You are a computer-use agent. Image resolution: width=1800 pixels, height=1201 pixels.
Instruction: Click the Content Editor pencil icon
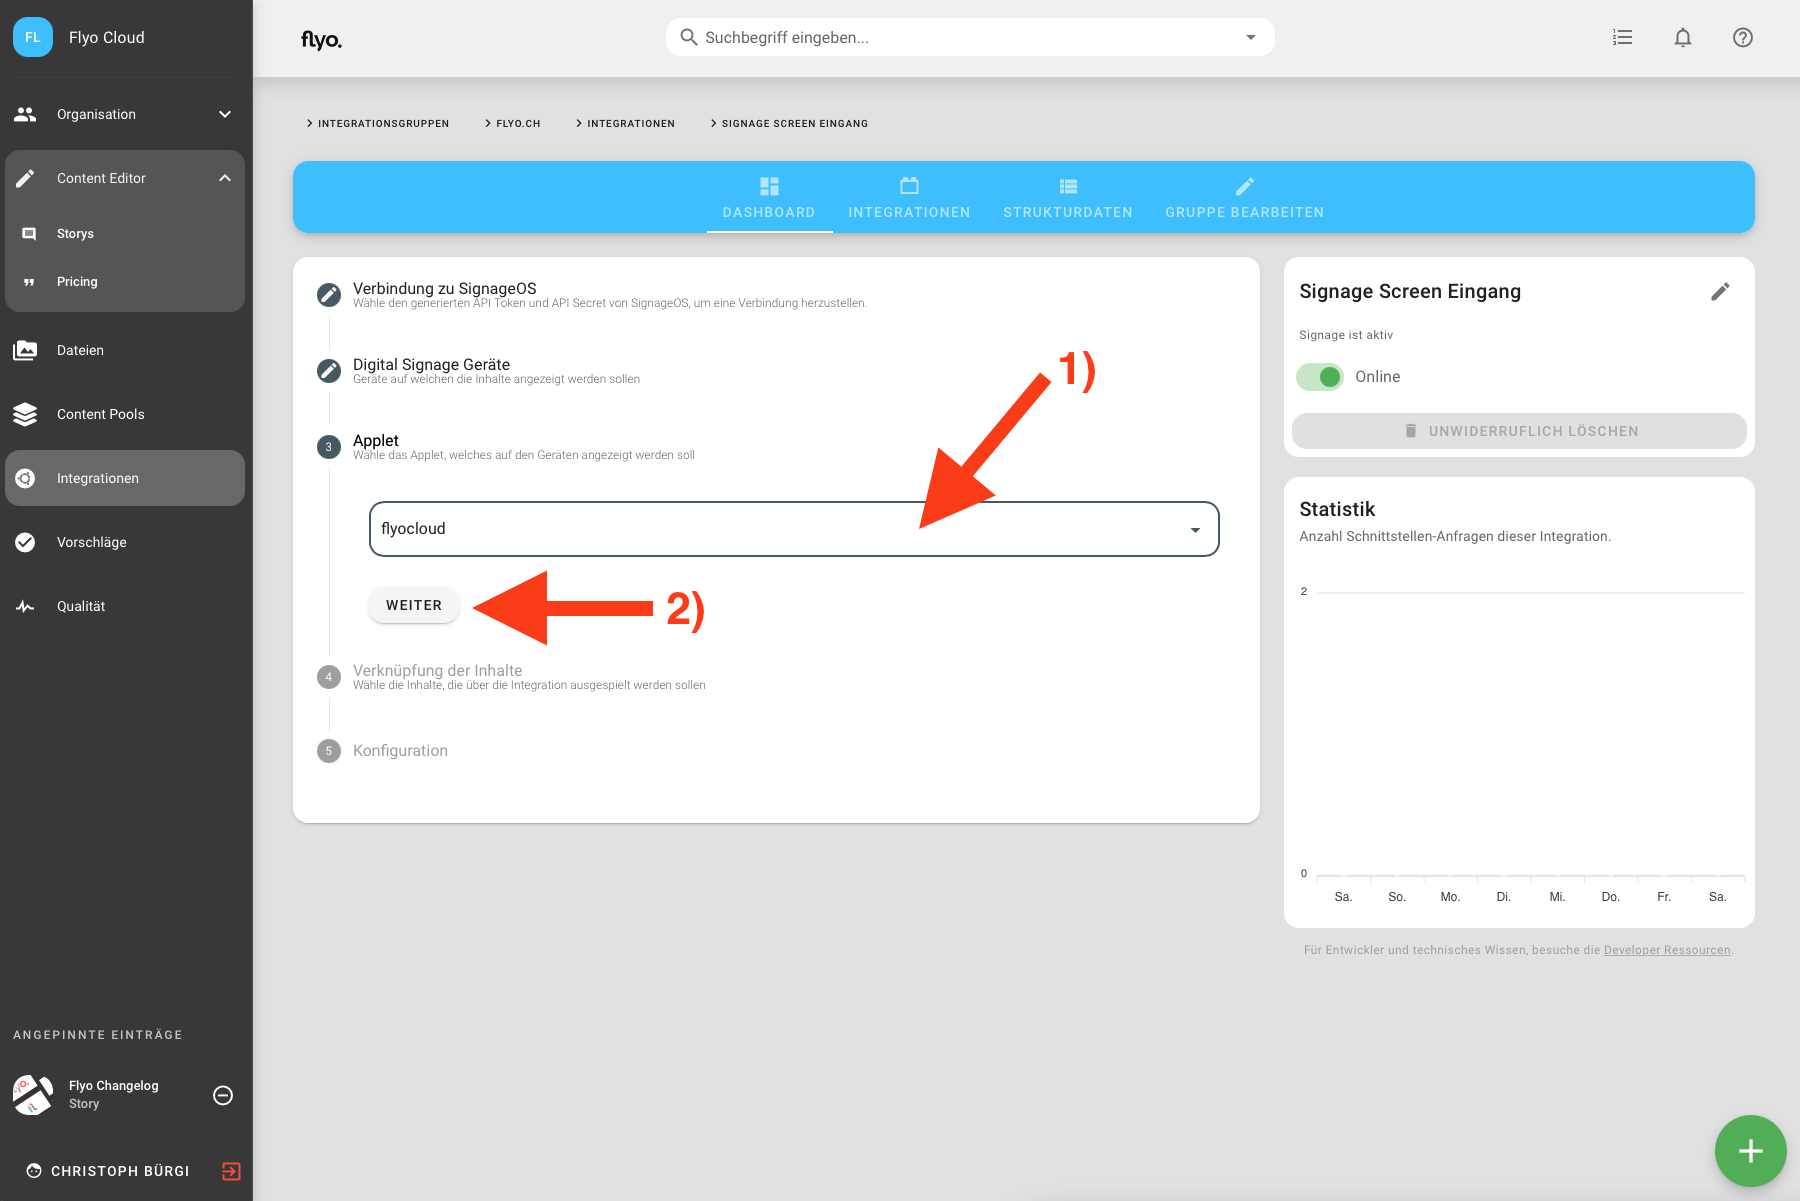25,178
